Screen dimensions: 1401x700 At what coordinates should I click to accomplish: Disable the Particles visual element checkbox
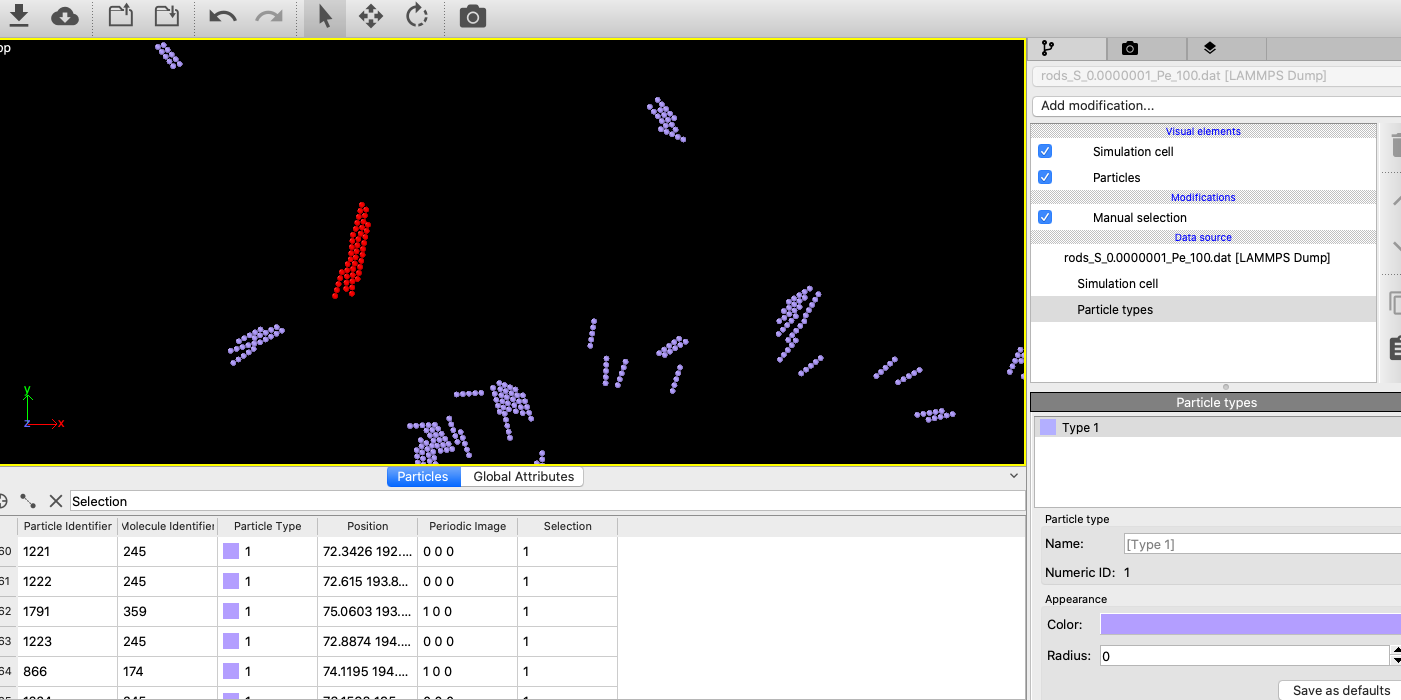(1045, 177)
